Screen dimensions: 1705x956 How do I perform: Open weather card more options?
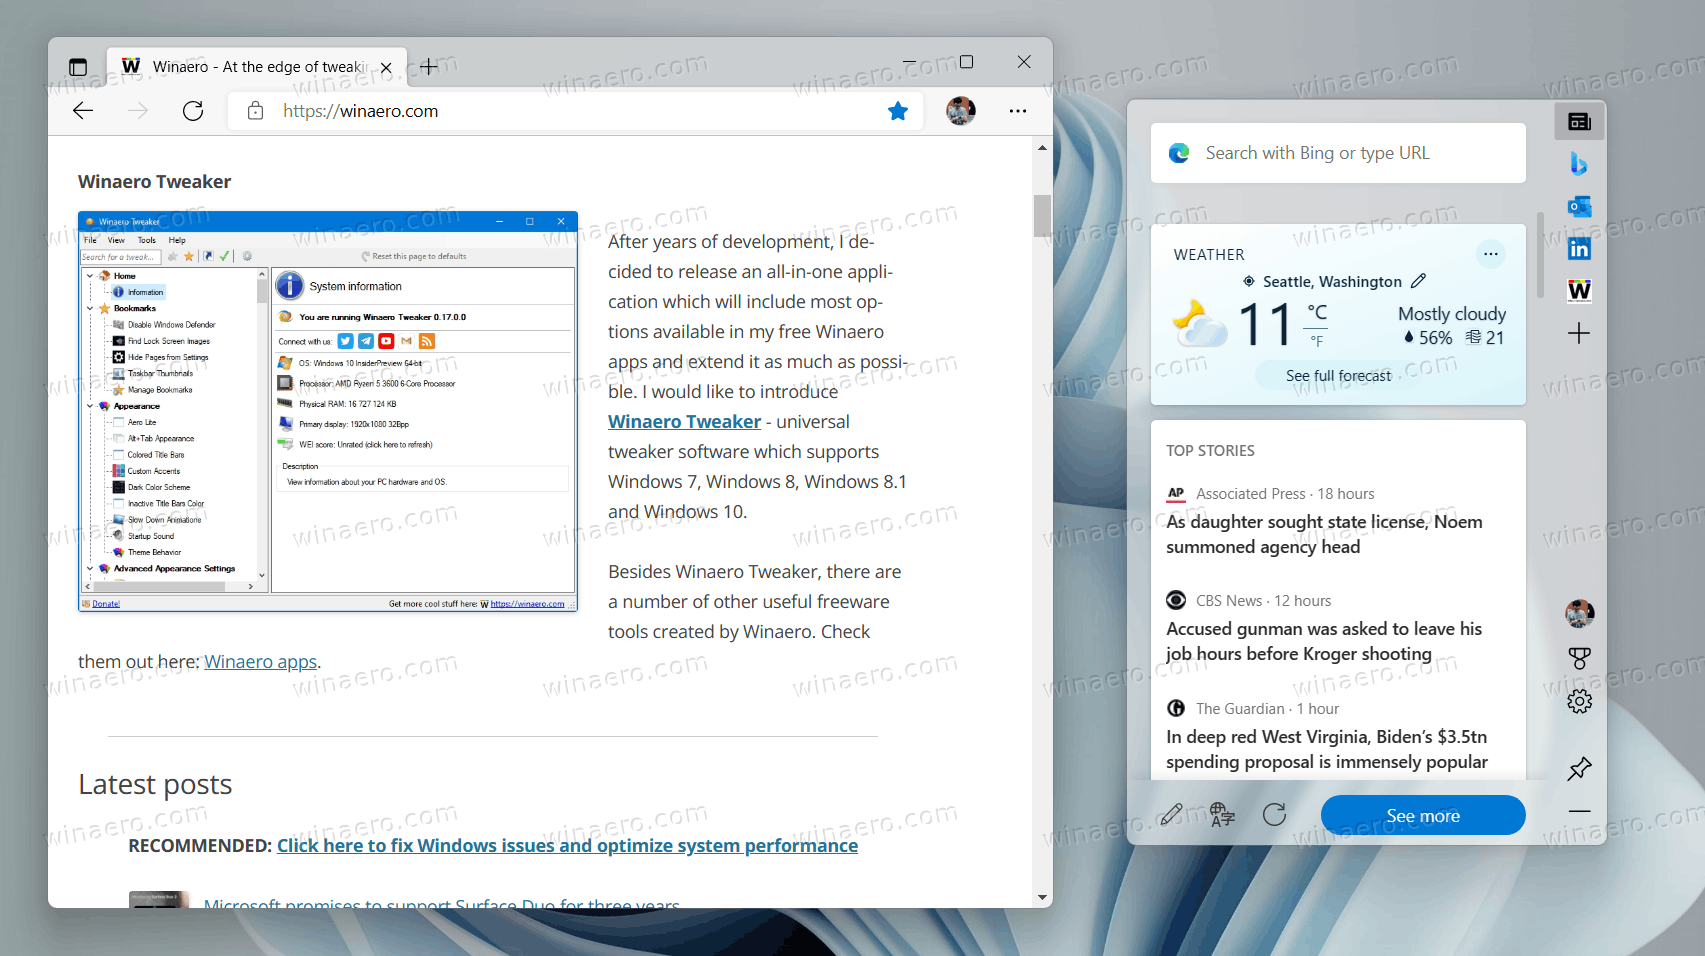(1491, 254)
